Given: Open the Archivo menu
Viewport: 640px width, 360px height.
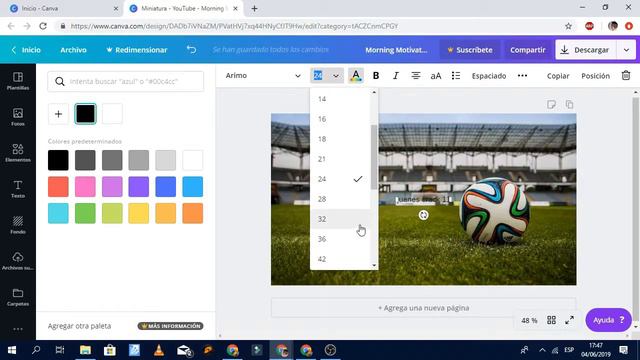Looking at the screenshot, I should [x=73, y=50].
